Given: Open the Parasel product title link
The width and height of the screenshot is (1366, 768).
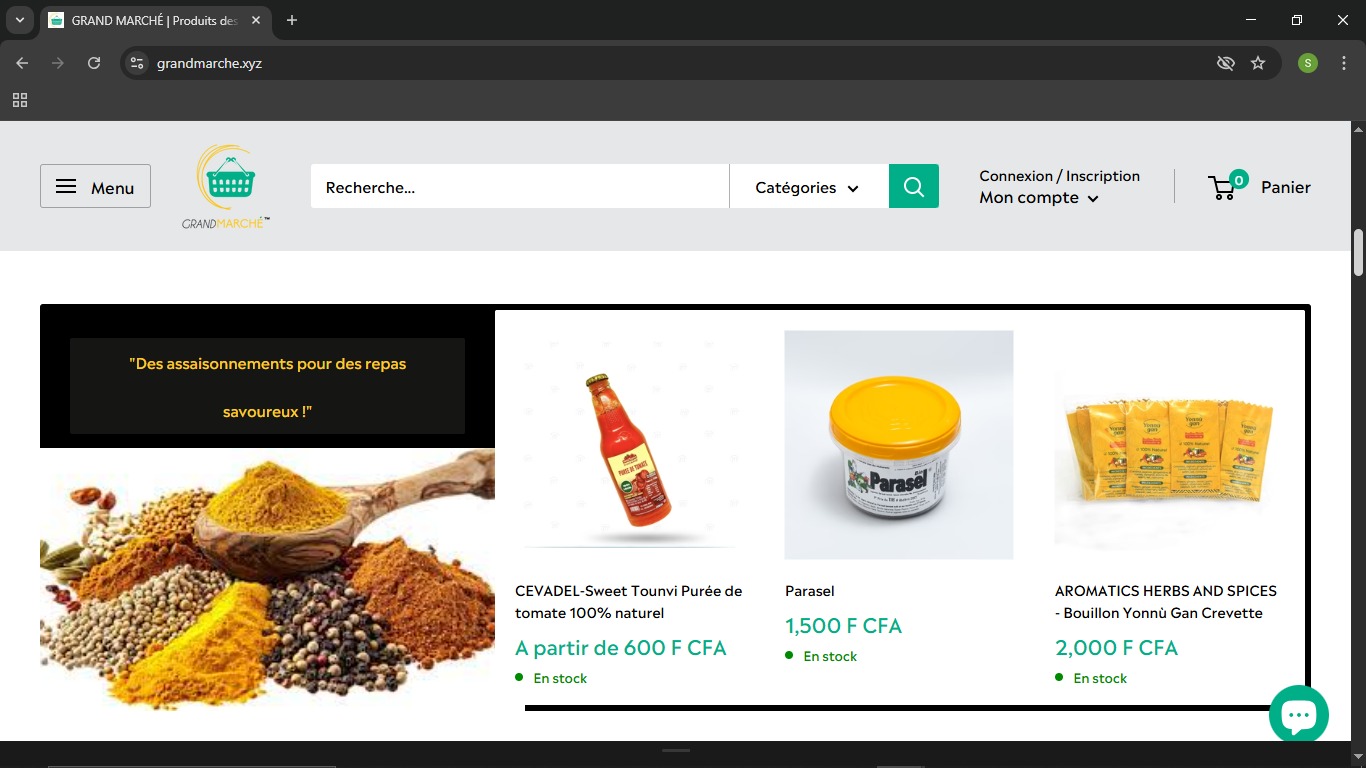Looking at the screenshot, I should pos(810,591).
